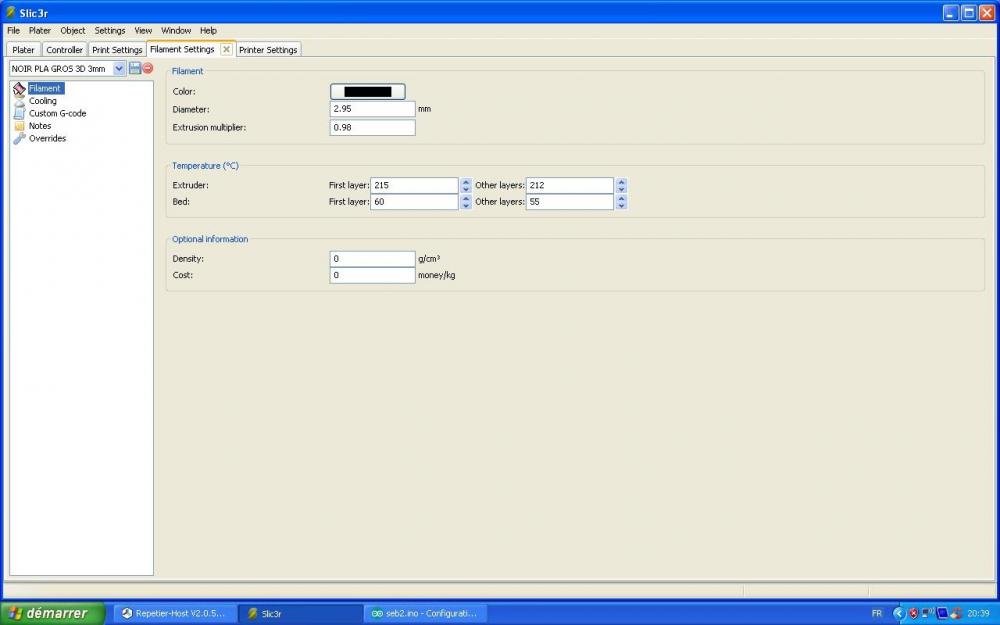Switch to the Print Settings tab
The image size is (1000, 625).
pyautogui.click(x=117, y=50)
